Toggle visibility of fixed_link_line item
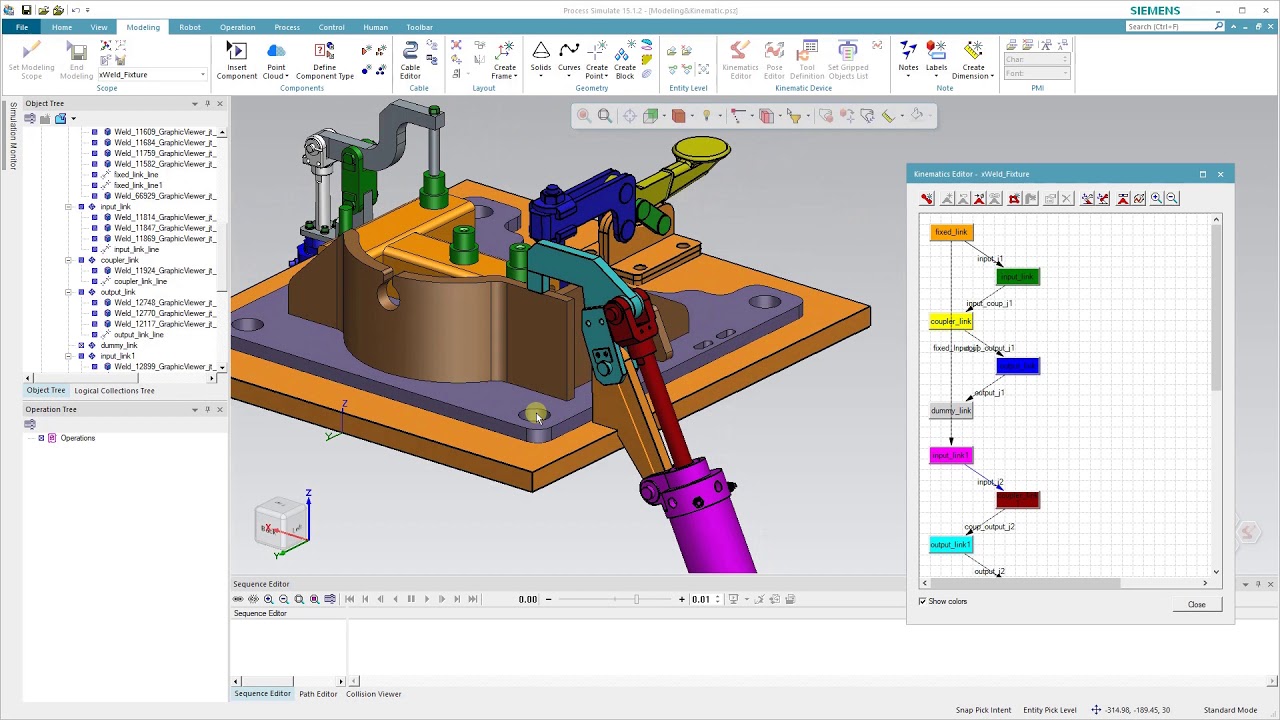The width and height of the screenshot is (1280, 720). tap(95, 175)
